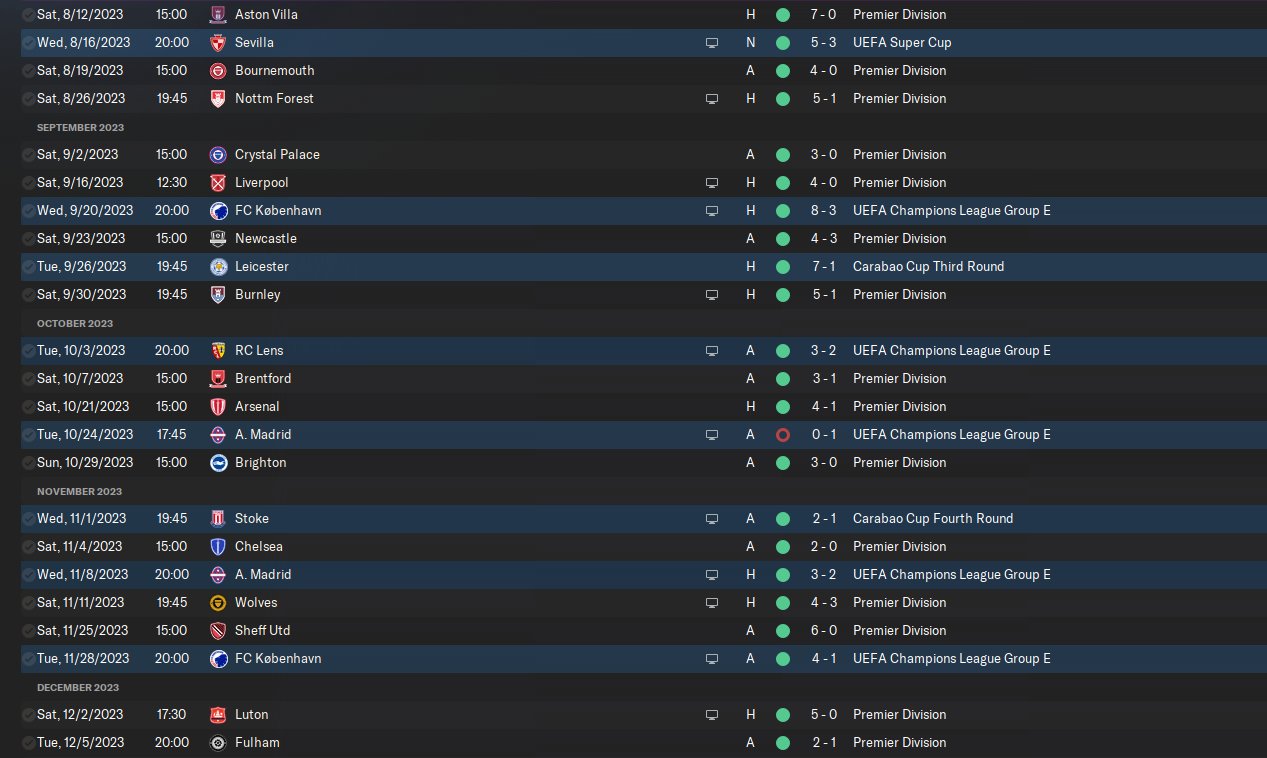The height and width of the screenshot is (758, 1267).
Task: Click the TV icon on the Luton row
Action: click(x=712, y=715)
